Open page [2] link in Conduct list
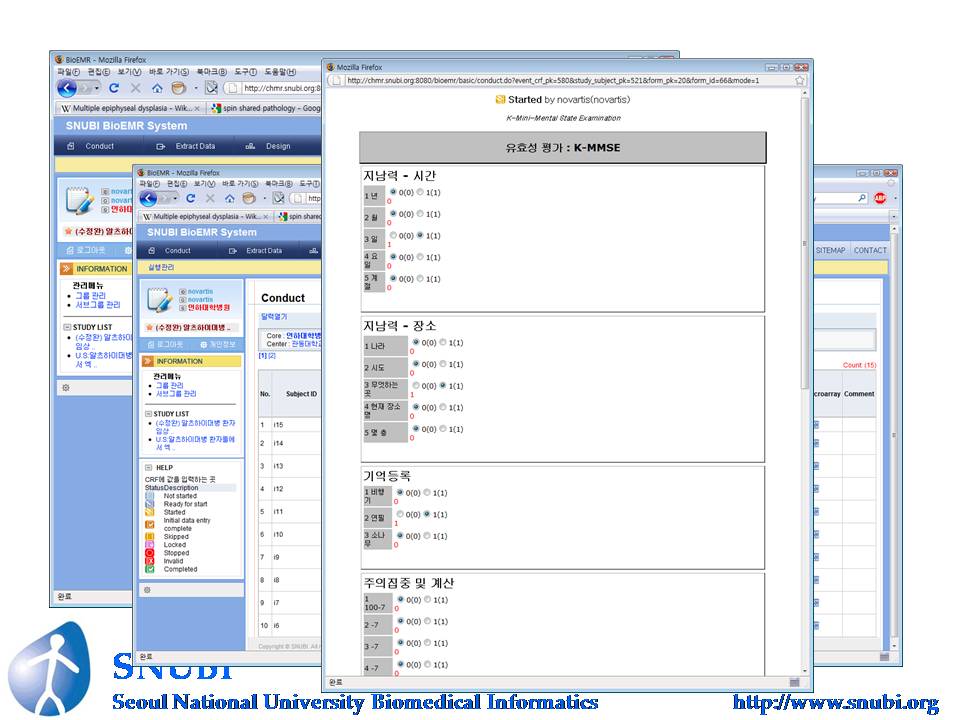Screen dimensions: 960x720 tap(272, 356)
